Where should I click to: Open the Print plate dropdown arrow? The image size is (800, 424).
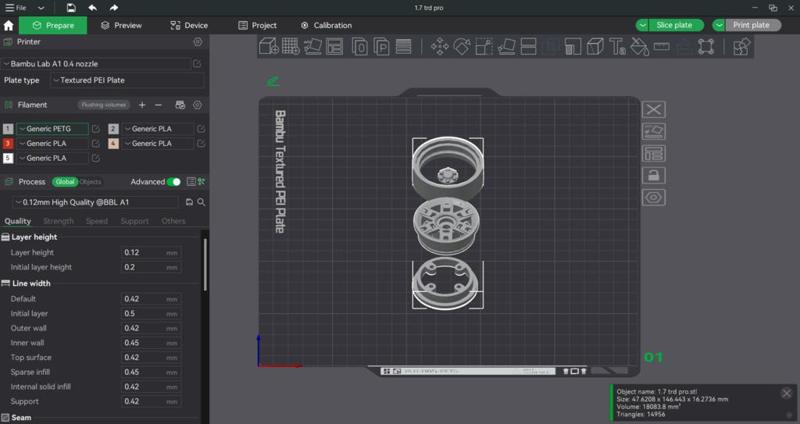point(719,25)
